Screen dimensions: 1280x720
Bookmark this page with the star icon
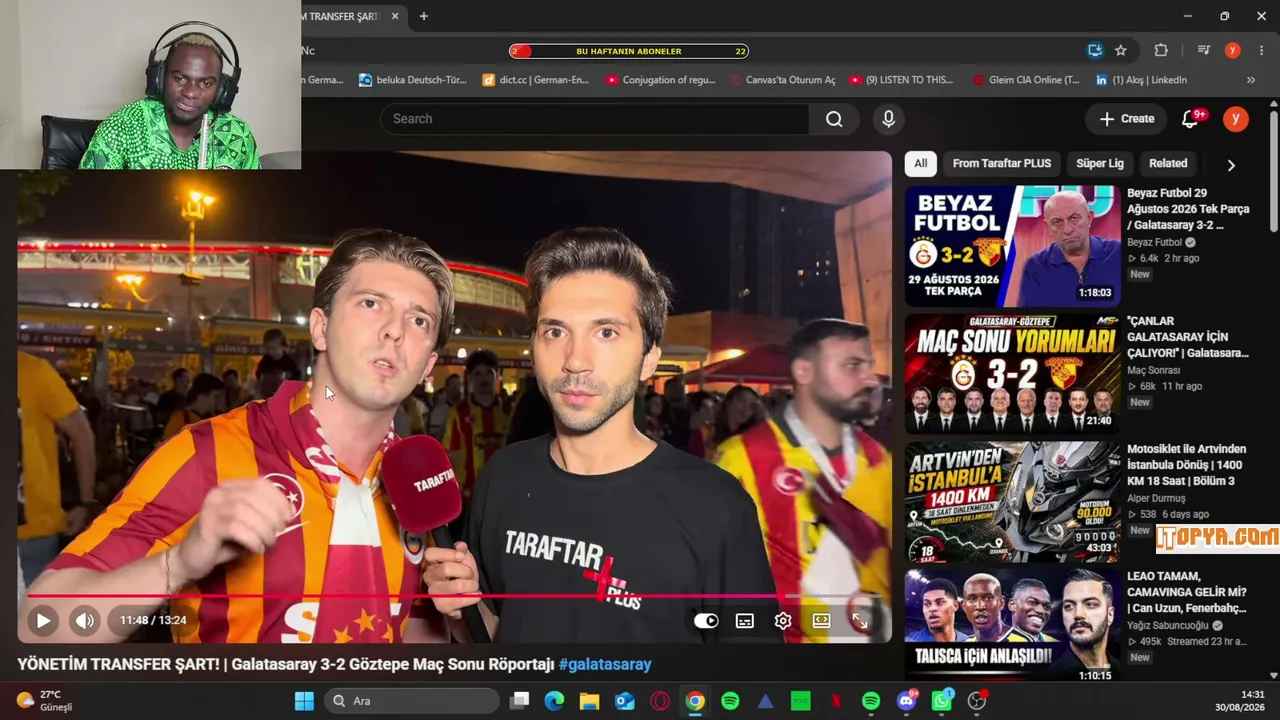(1121, 51)
